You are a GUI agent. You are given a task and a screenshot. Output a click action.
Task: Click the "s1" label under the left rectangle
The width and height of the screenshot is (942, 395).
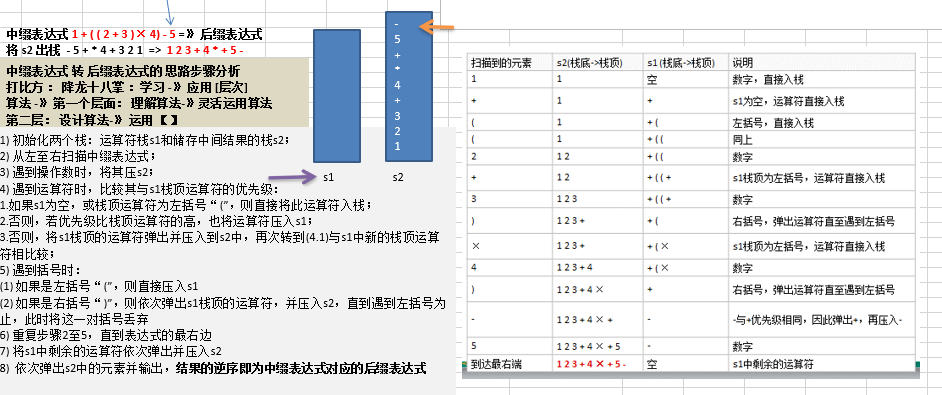(x=328, y=177)
